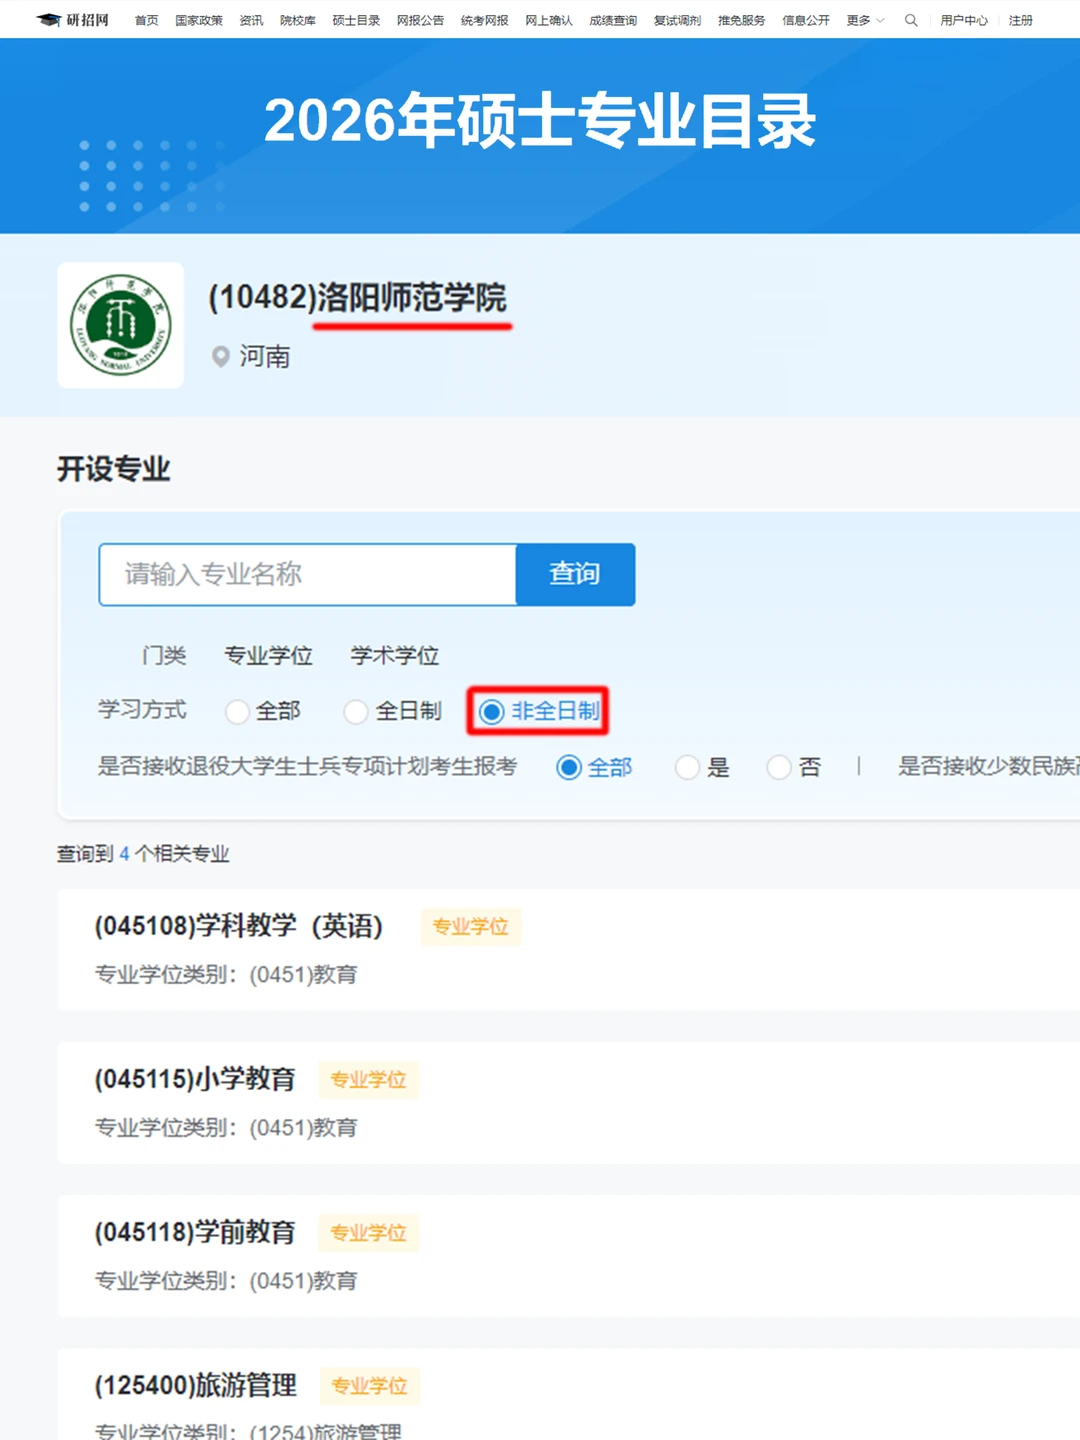
Task: Select the 全日制 learning mode radio
Action: pos(357,712)
